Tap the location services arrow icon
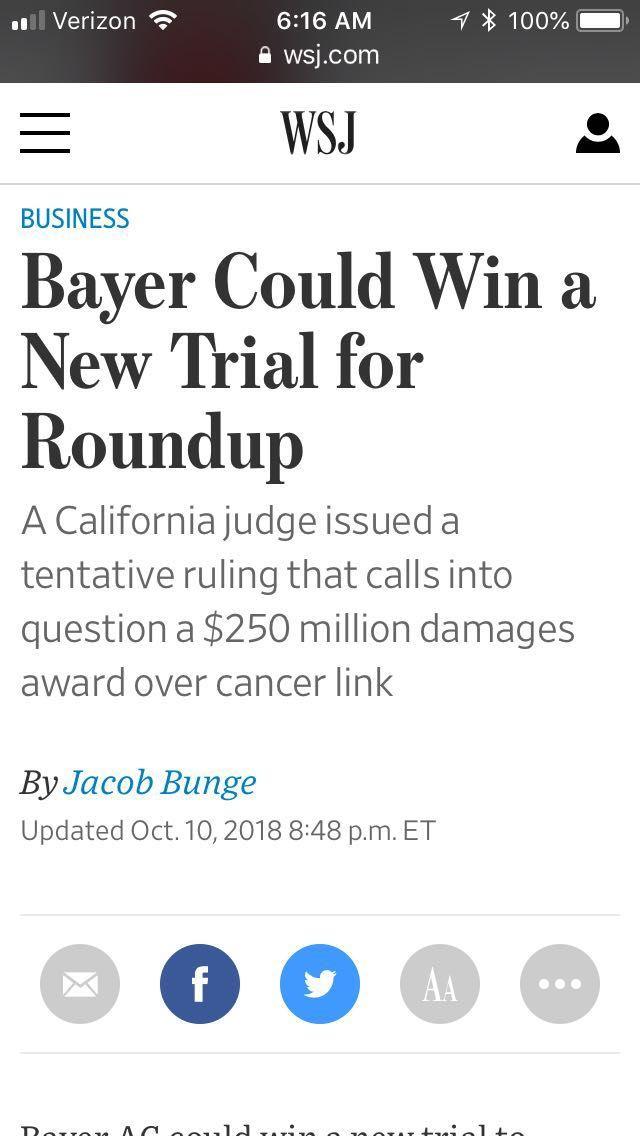Screen dimensions: 640x1136 tap(460, 21)
